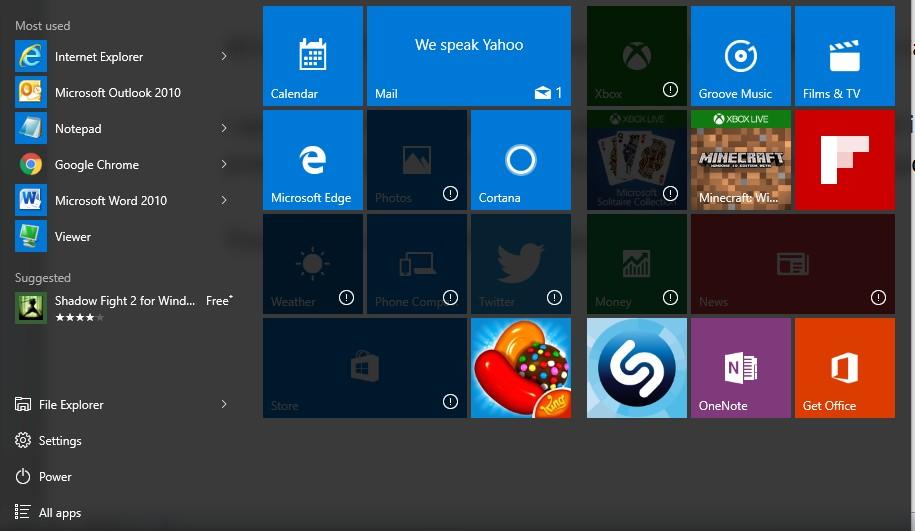915x531 pixels.
Task: Click the Mail unread count badge
Action: [x=549, y=93]
